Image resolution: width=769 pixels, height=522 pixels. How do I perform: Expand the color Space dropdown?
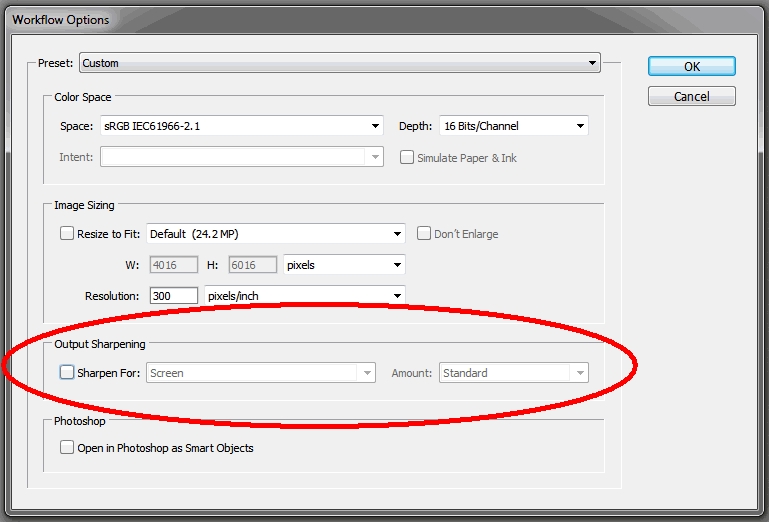coord(241,126)
